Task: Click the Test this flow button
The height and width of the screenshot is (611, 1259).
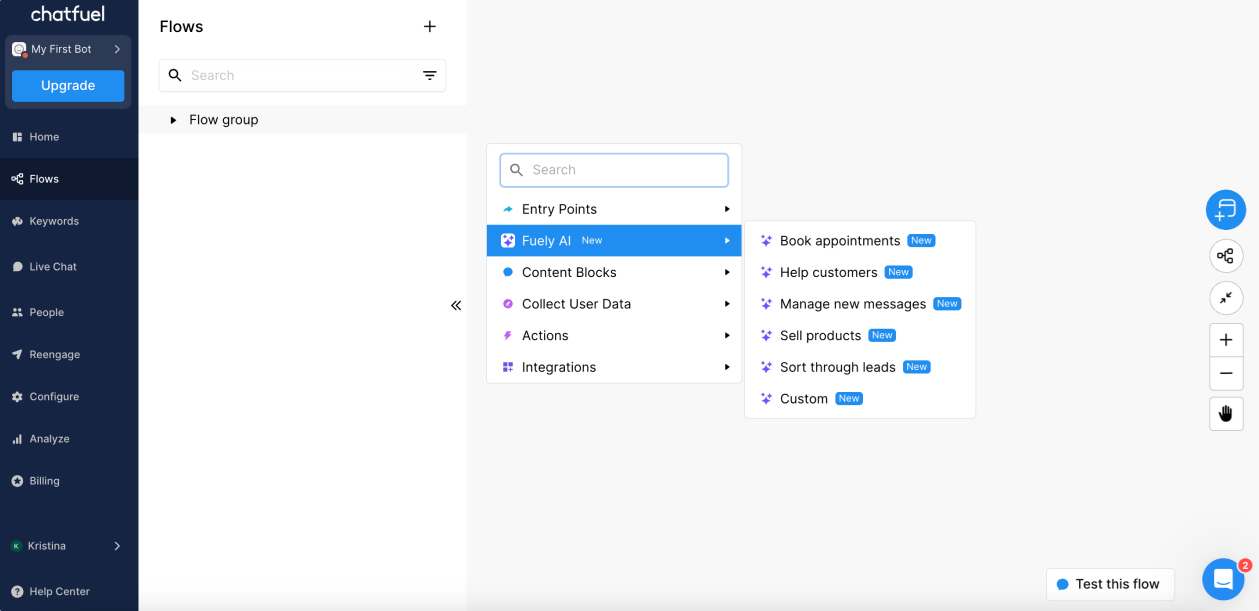Action: tap(1110, 584)
